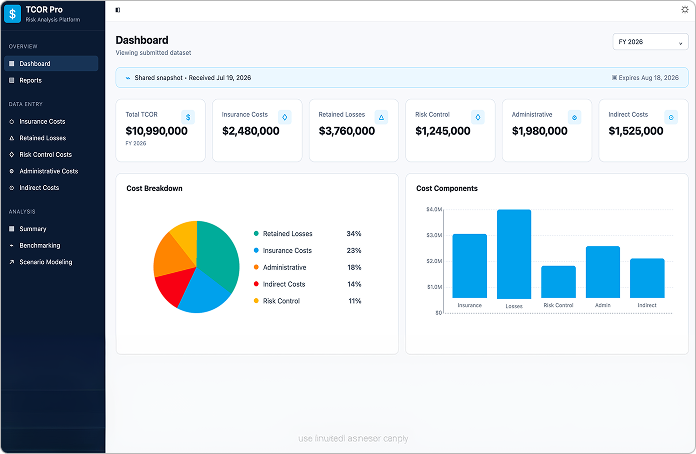Collapse the sidebar with the panel toggle icon

point(118,10)
